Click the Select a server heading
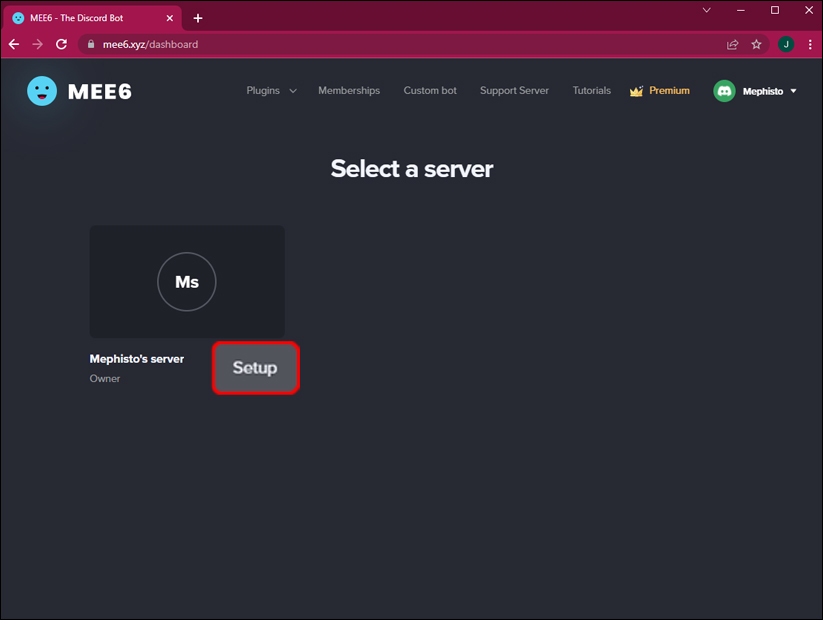This screenshot has height=620, width=823. tap(412, 169)
